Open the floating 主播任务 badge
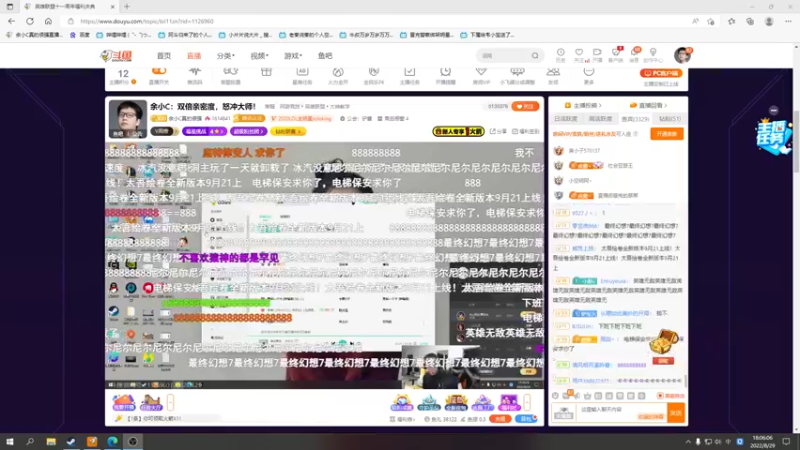Screen dimensions: 800x450 pyautogui.click(x=773, y=136)
